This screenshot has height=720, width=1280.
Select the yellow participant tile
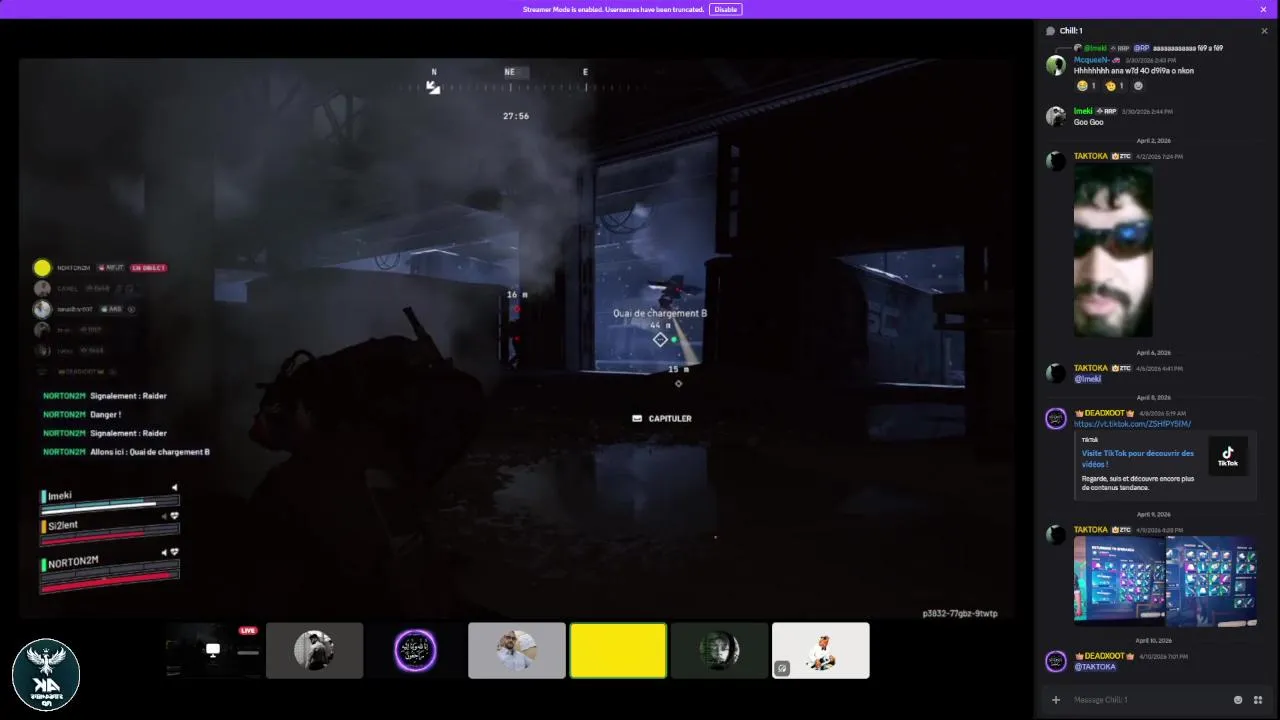[618, 650]
